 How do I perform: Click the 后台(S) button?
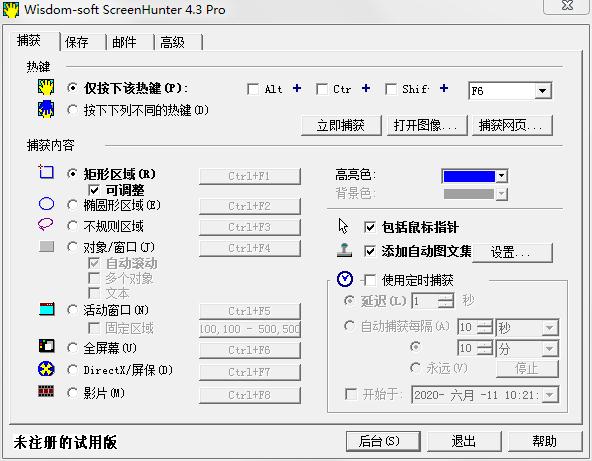pos(383,441)
